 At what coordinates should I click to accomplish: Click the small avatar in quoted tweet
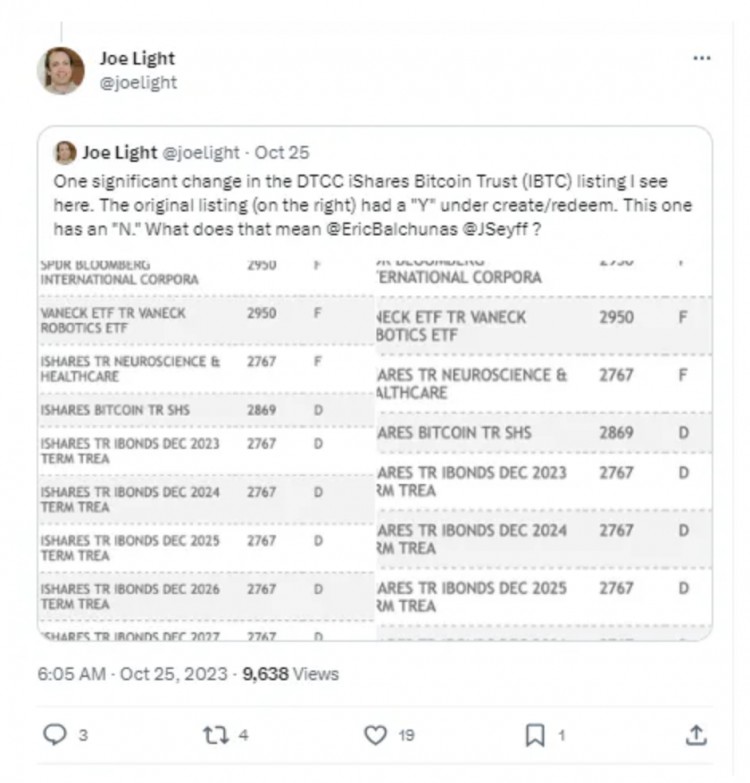pyautogui.click(x=65, y=152)
